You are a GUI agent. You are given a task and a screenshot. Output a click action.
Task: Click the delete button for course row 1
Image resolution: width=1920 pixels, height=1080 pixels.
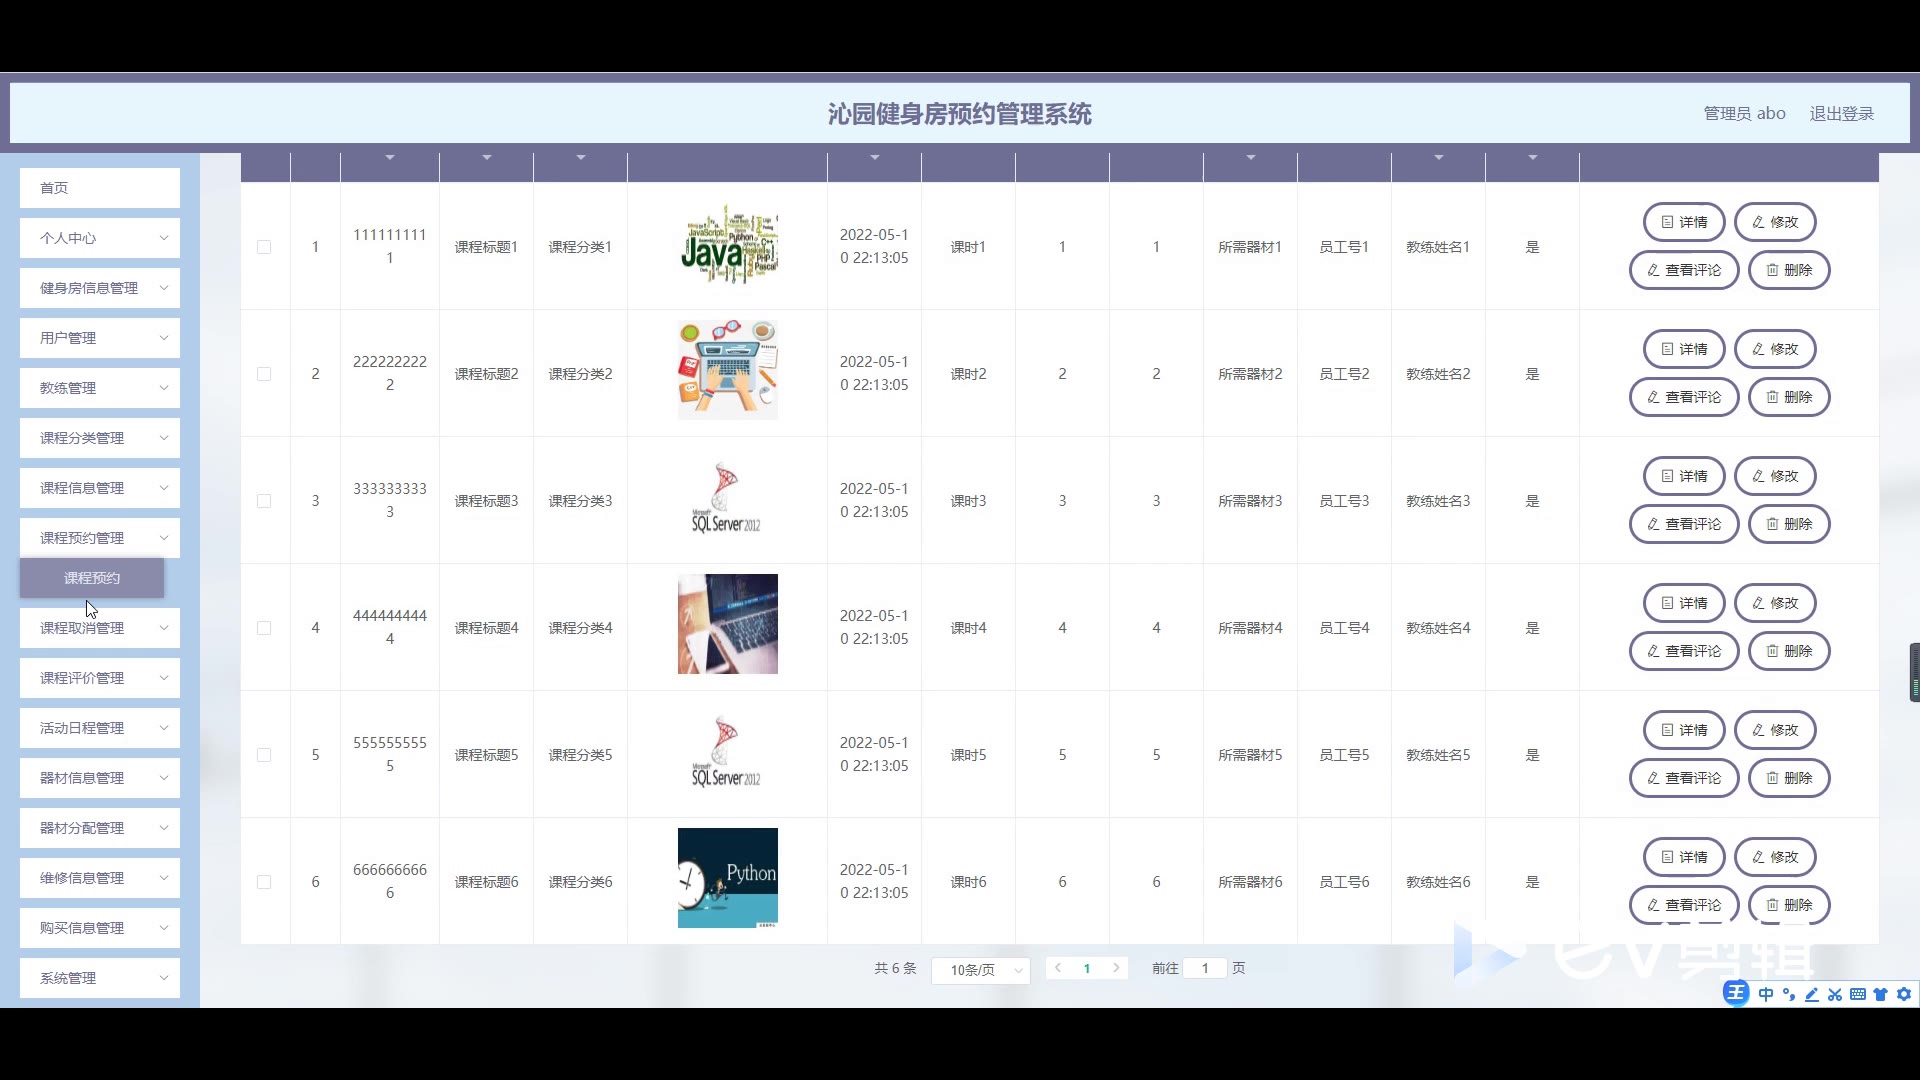click(1788, 270)
